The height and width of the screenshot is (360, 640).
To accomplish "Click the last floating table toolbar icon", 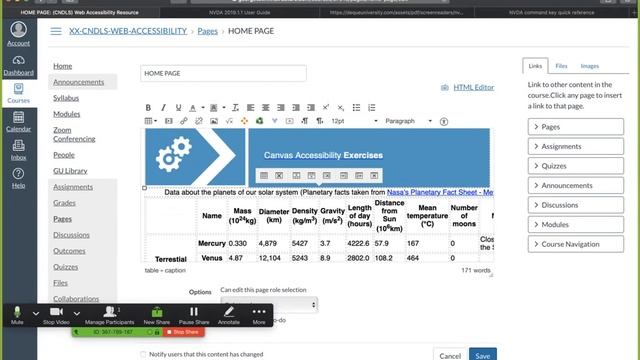I will coord(374,176).
